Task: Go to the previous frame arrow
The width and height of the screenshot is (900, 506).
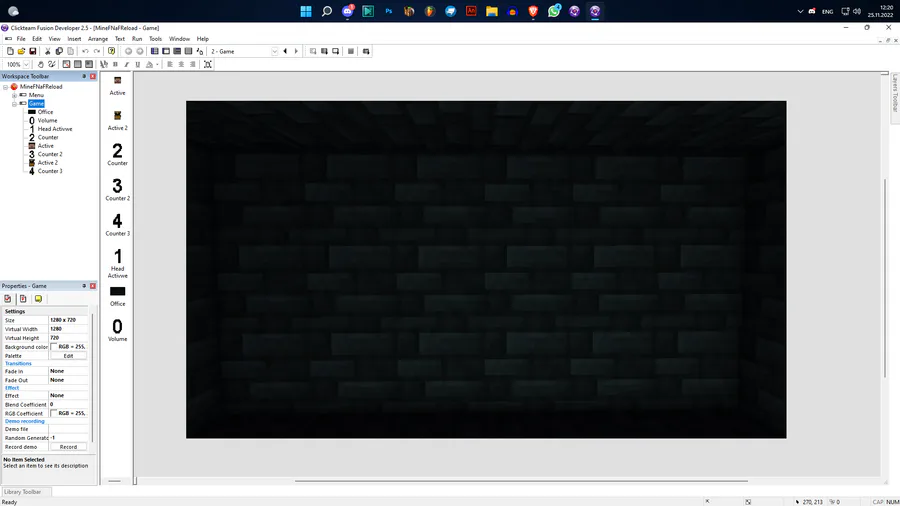Action: point(285,51)
